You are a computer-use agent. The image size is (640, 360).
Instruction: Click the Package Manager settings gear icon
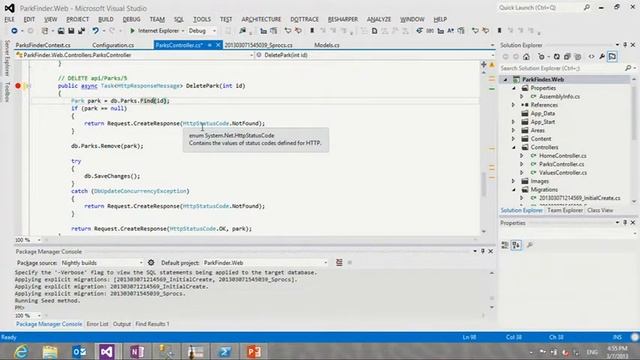pyautogui.click(x=151, y=263)
